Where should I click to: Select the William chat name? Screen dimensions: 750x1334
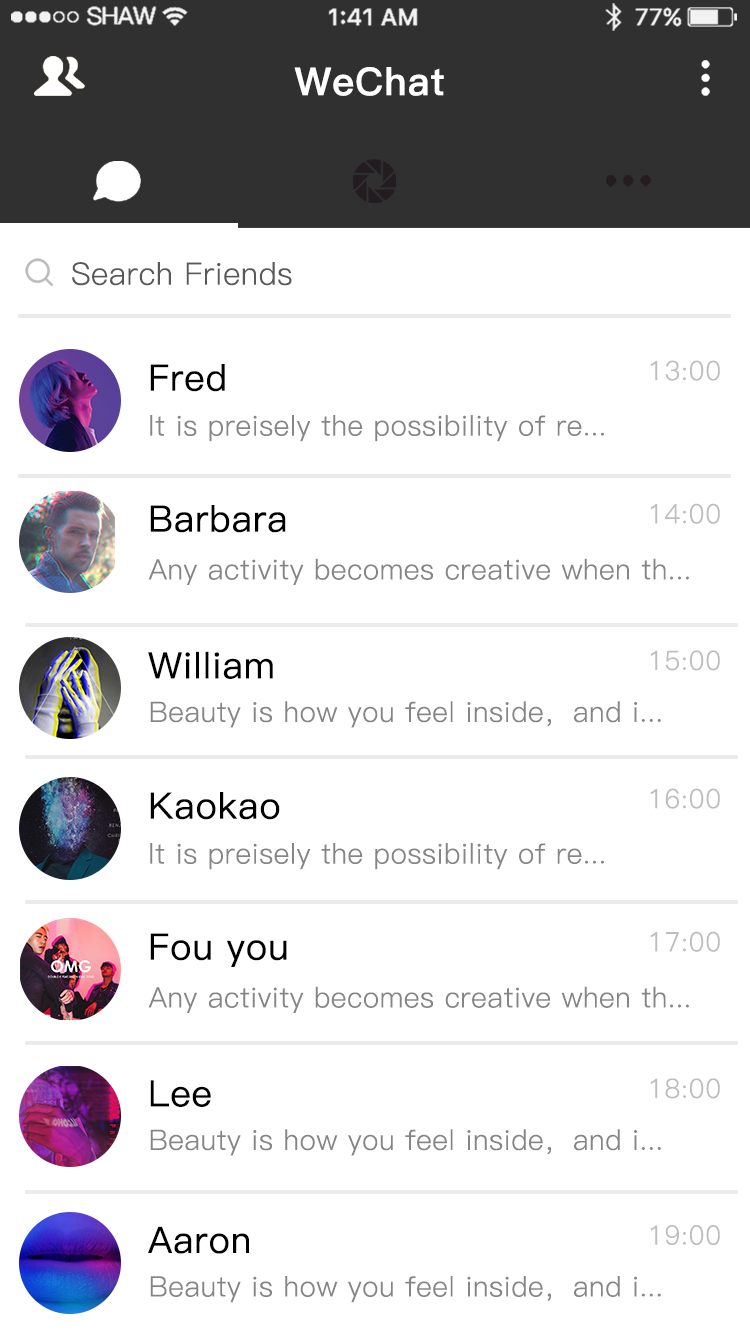point(211,666)
